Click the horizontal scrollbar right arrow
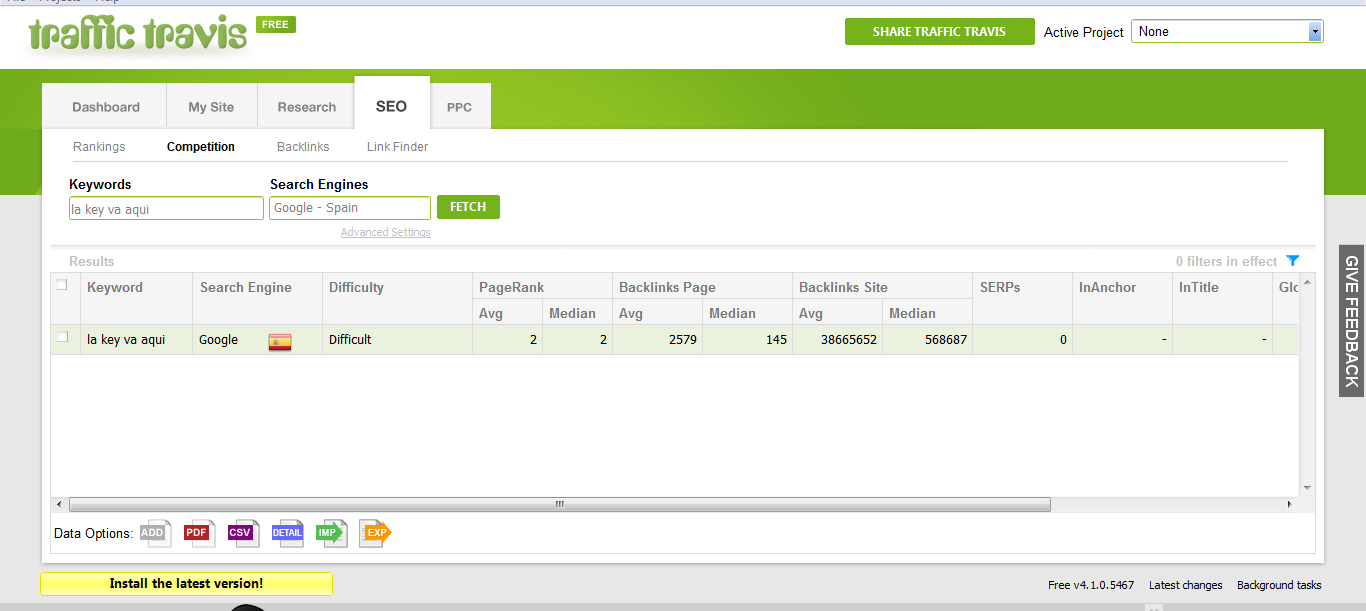This screenshot has height=611, width=1366. point(1289,505)
